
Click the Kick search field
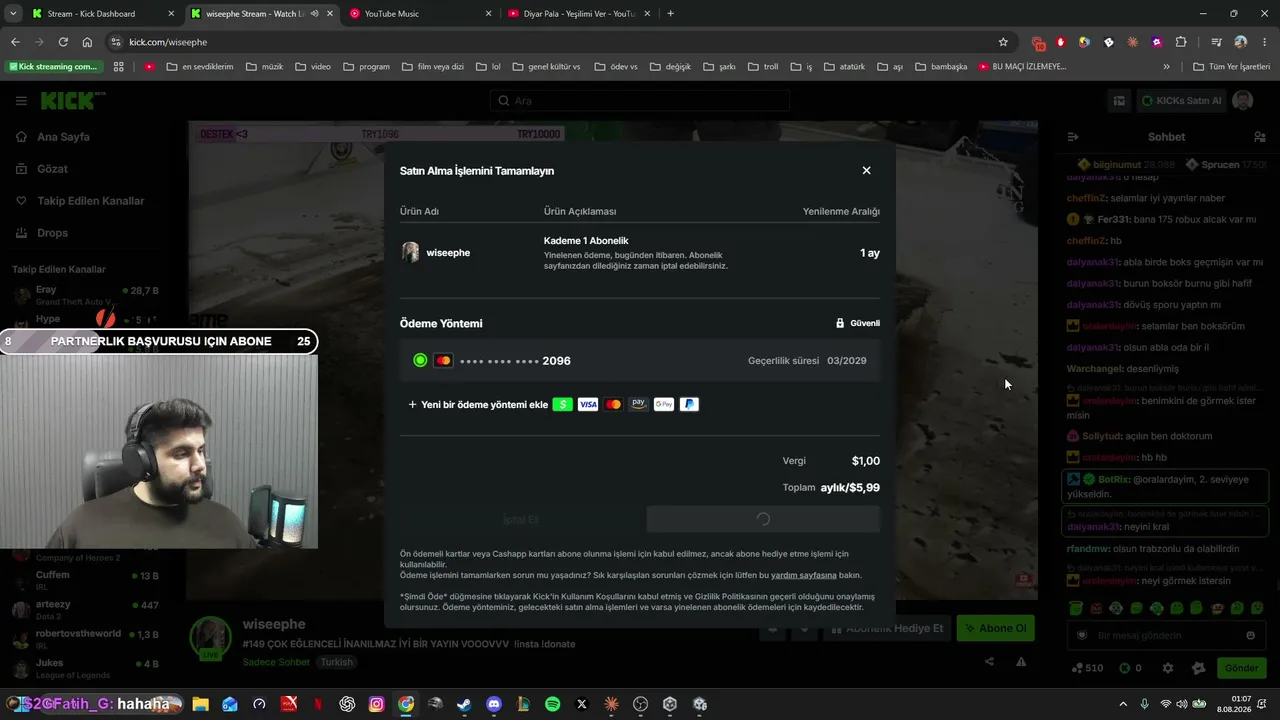[640, 101]
